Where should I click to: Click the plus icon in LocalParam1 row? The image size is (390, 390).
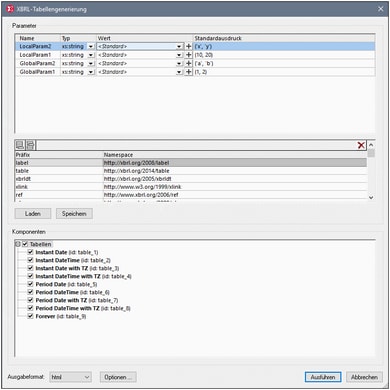[x=188, y=55]
